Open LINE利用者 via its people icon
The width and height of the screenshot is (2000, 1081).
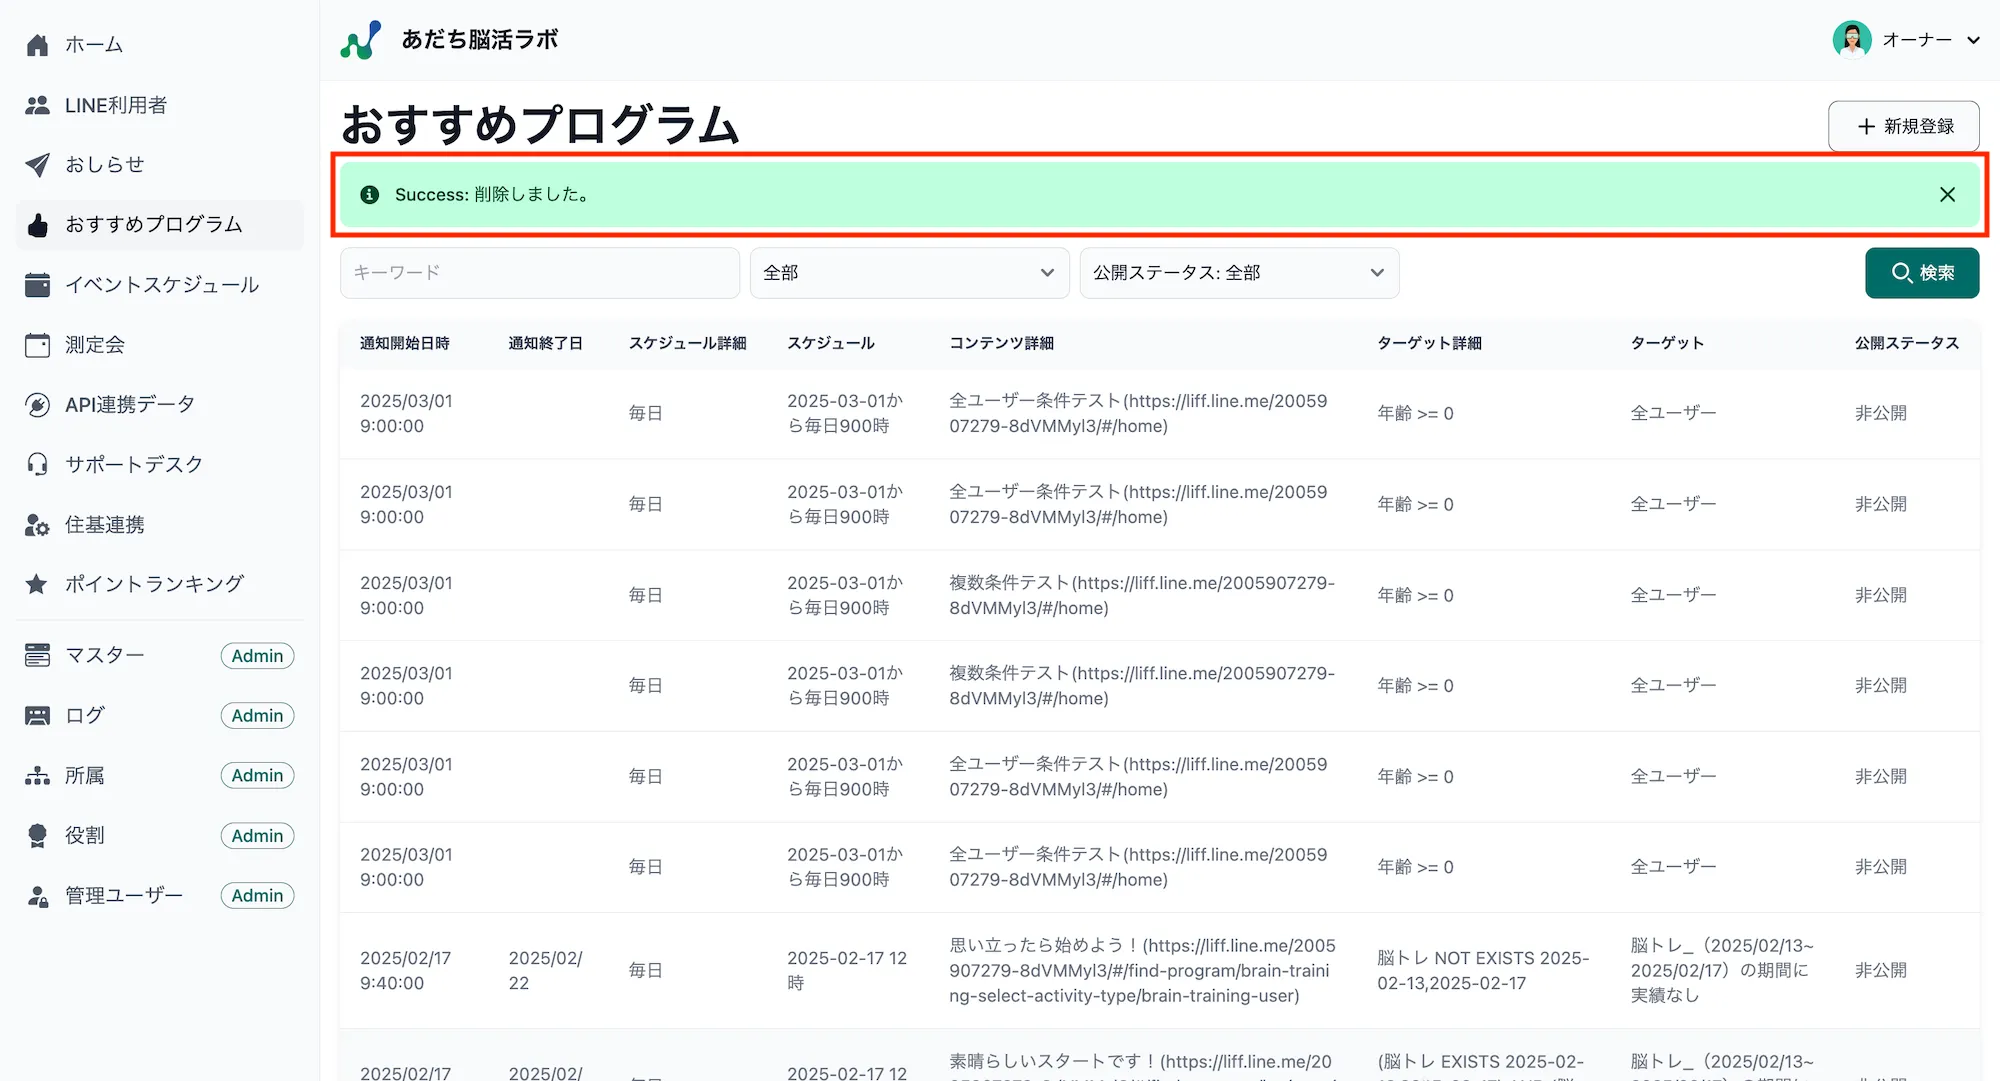37,104
